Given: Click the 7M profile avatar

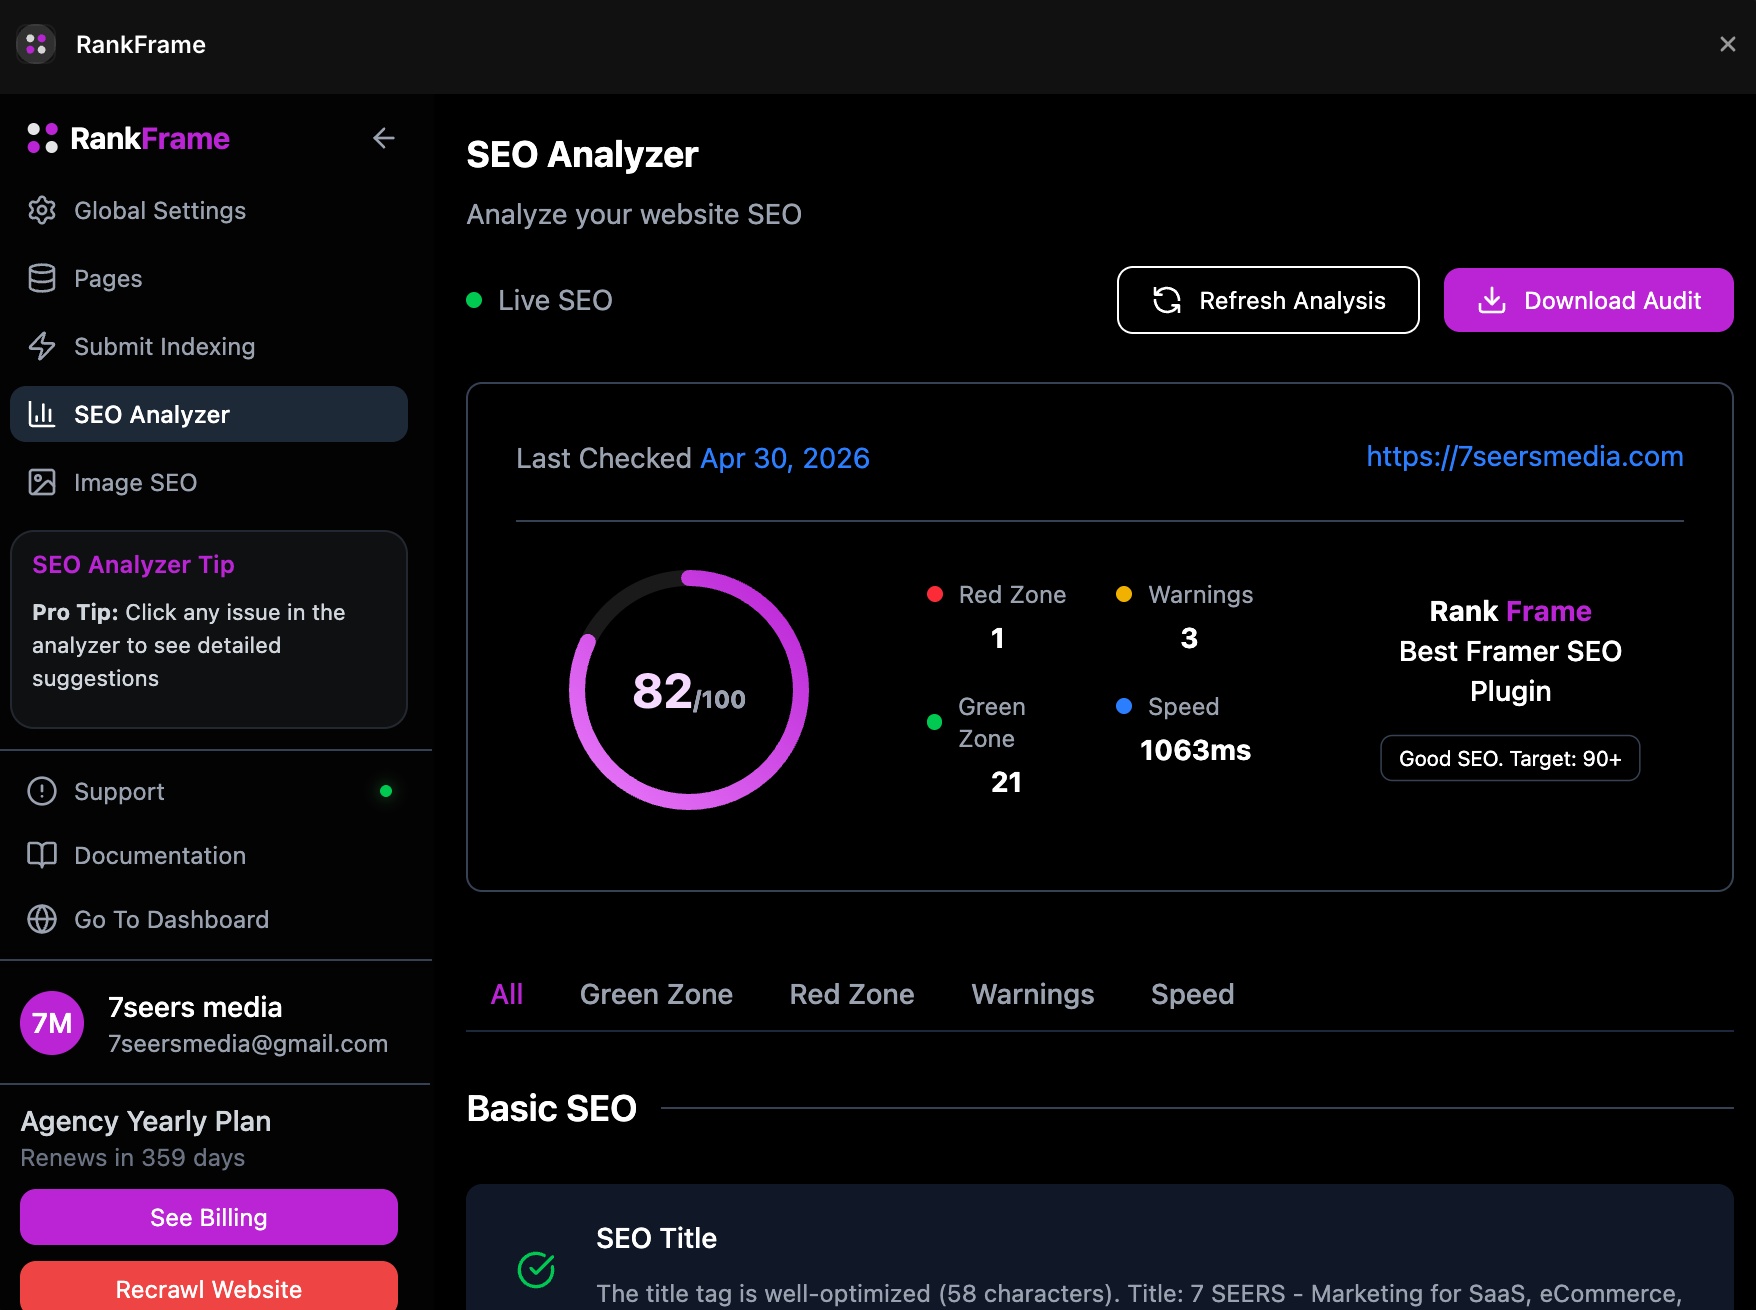Looking at the screenshot, I should pyautogui.click(x=51, y=1023).
